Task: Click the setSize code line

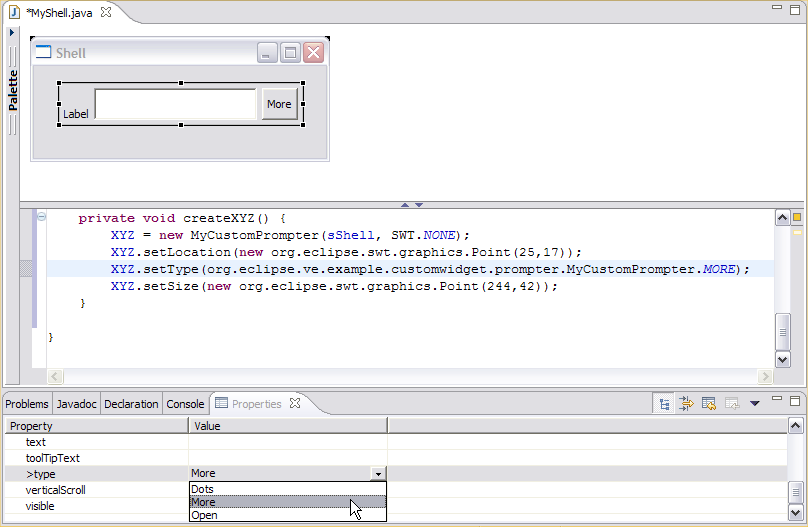Action: click(x=334, y=286)
